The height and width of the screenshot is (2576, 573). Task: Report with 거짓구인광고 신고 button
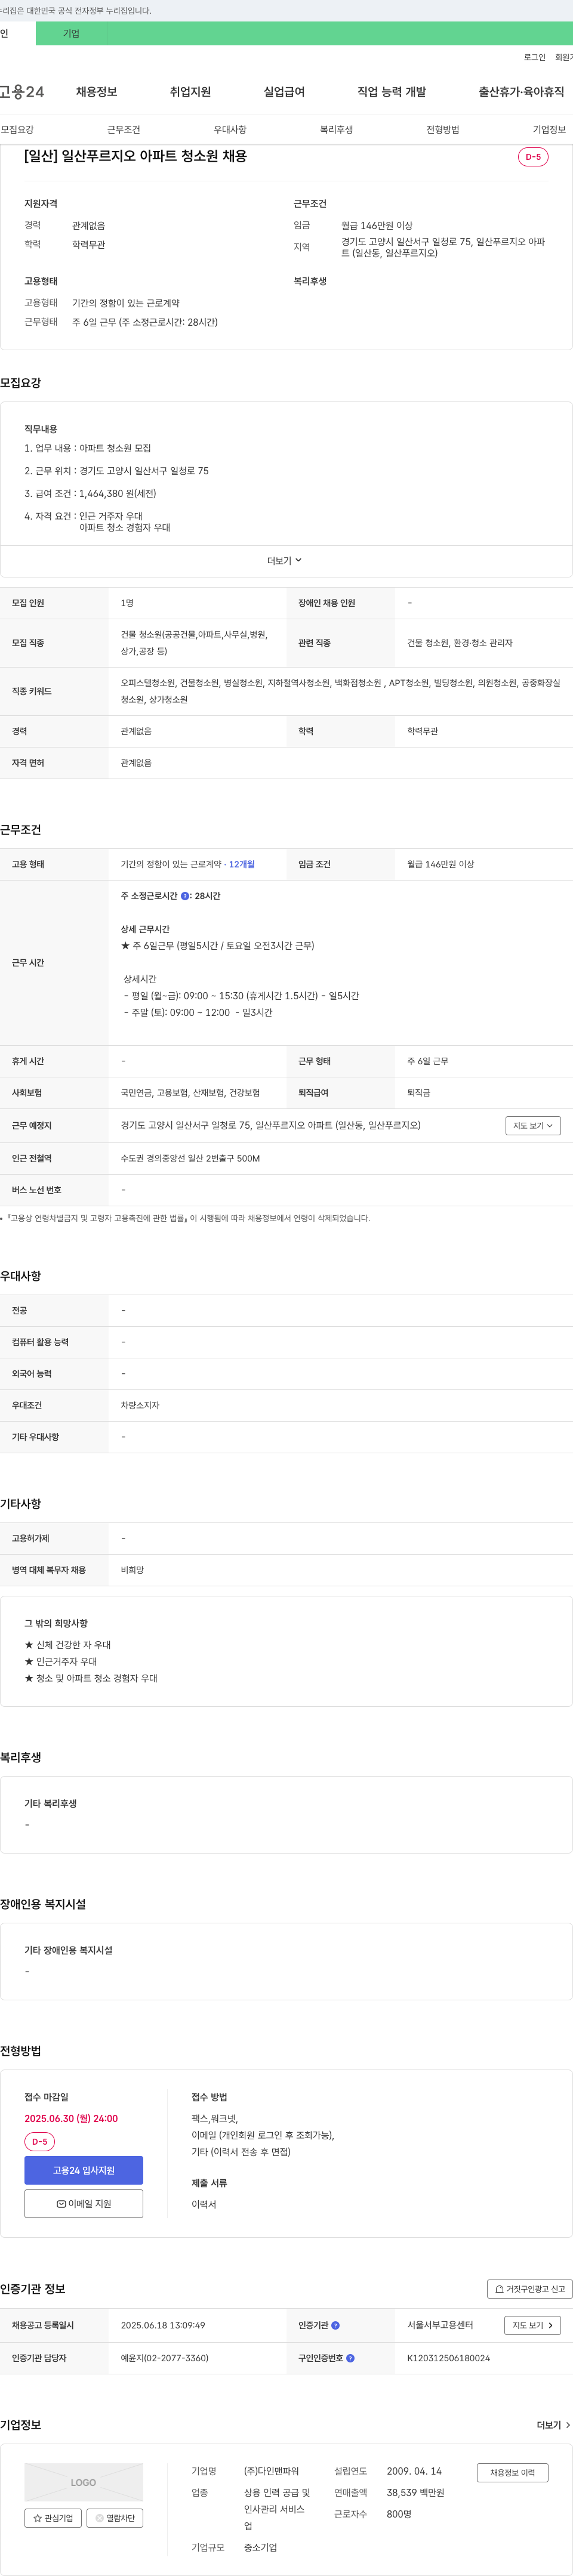click(530, 2289)
